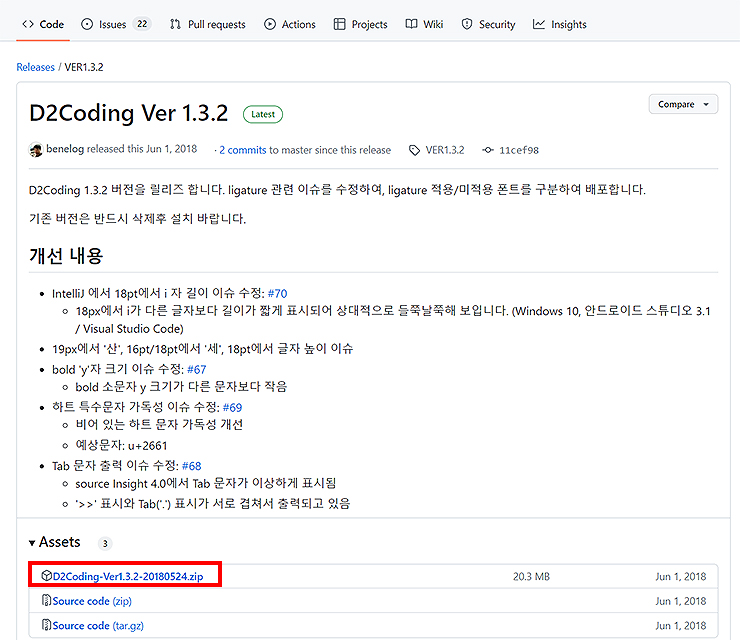Open issue #67 link

click(196, 370)
